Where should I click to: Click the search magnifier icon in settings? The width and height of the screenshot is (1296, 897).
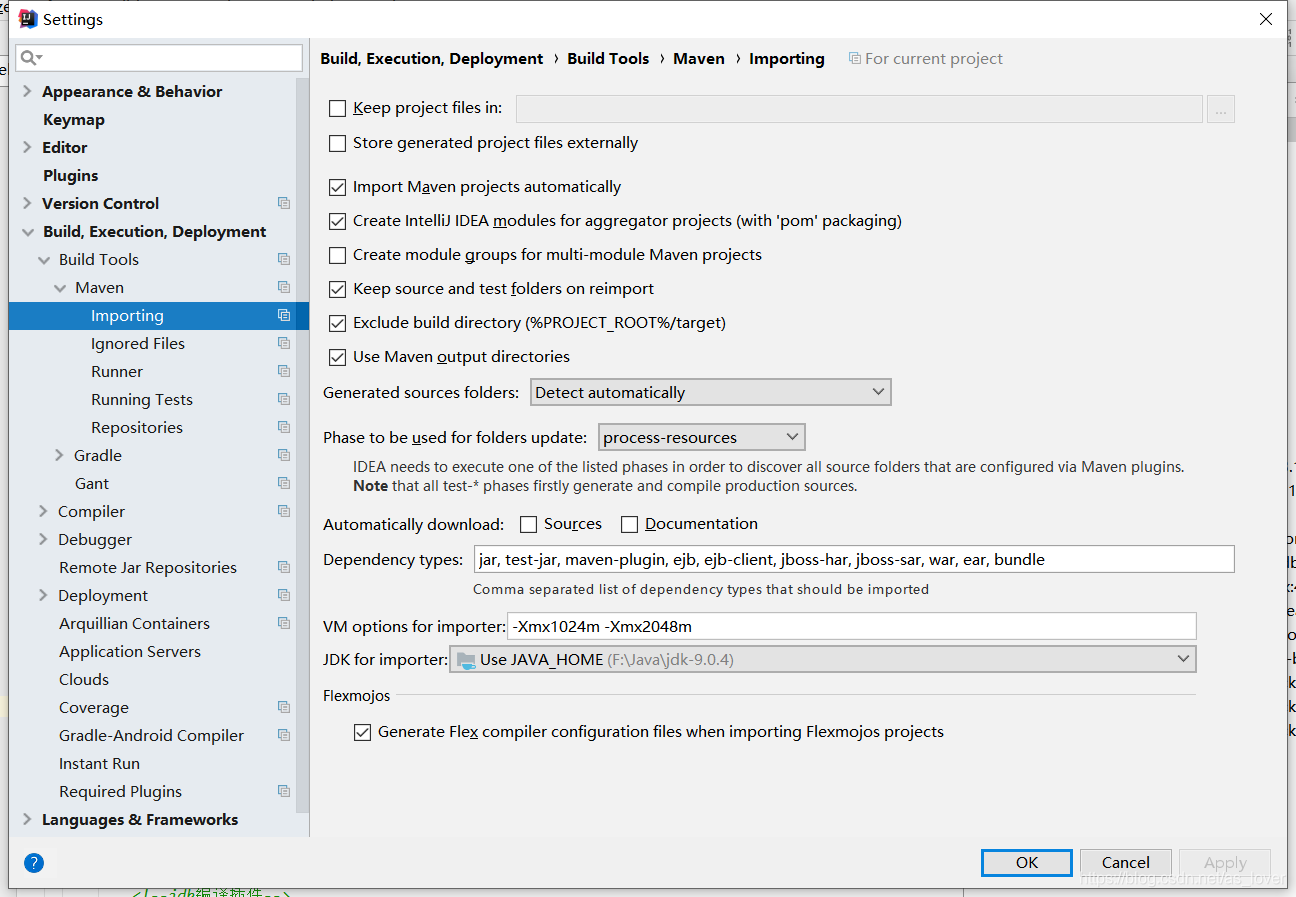click(x=29, y=58)
